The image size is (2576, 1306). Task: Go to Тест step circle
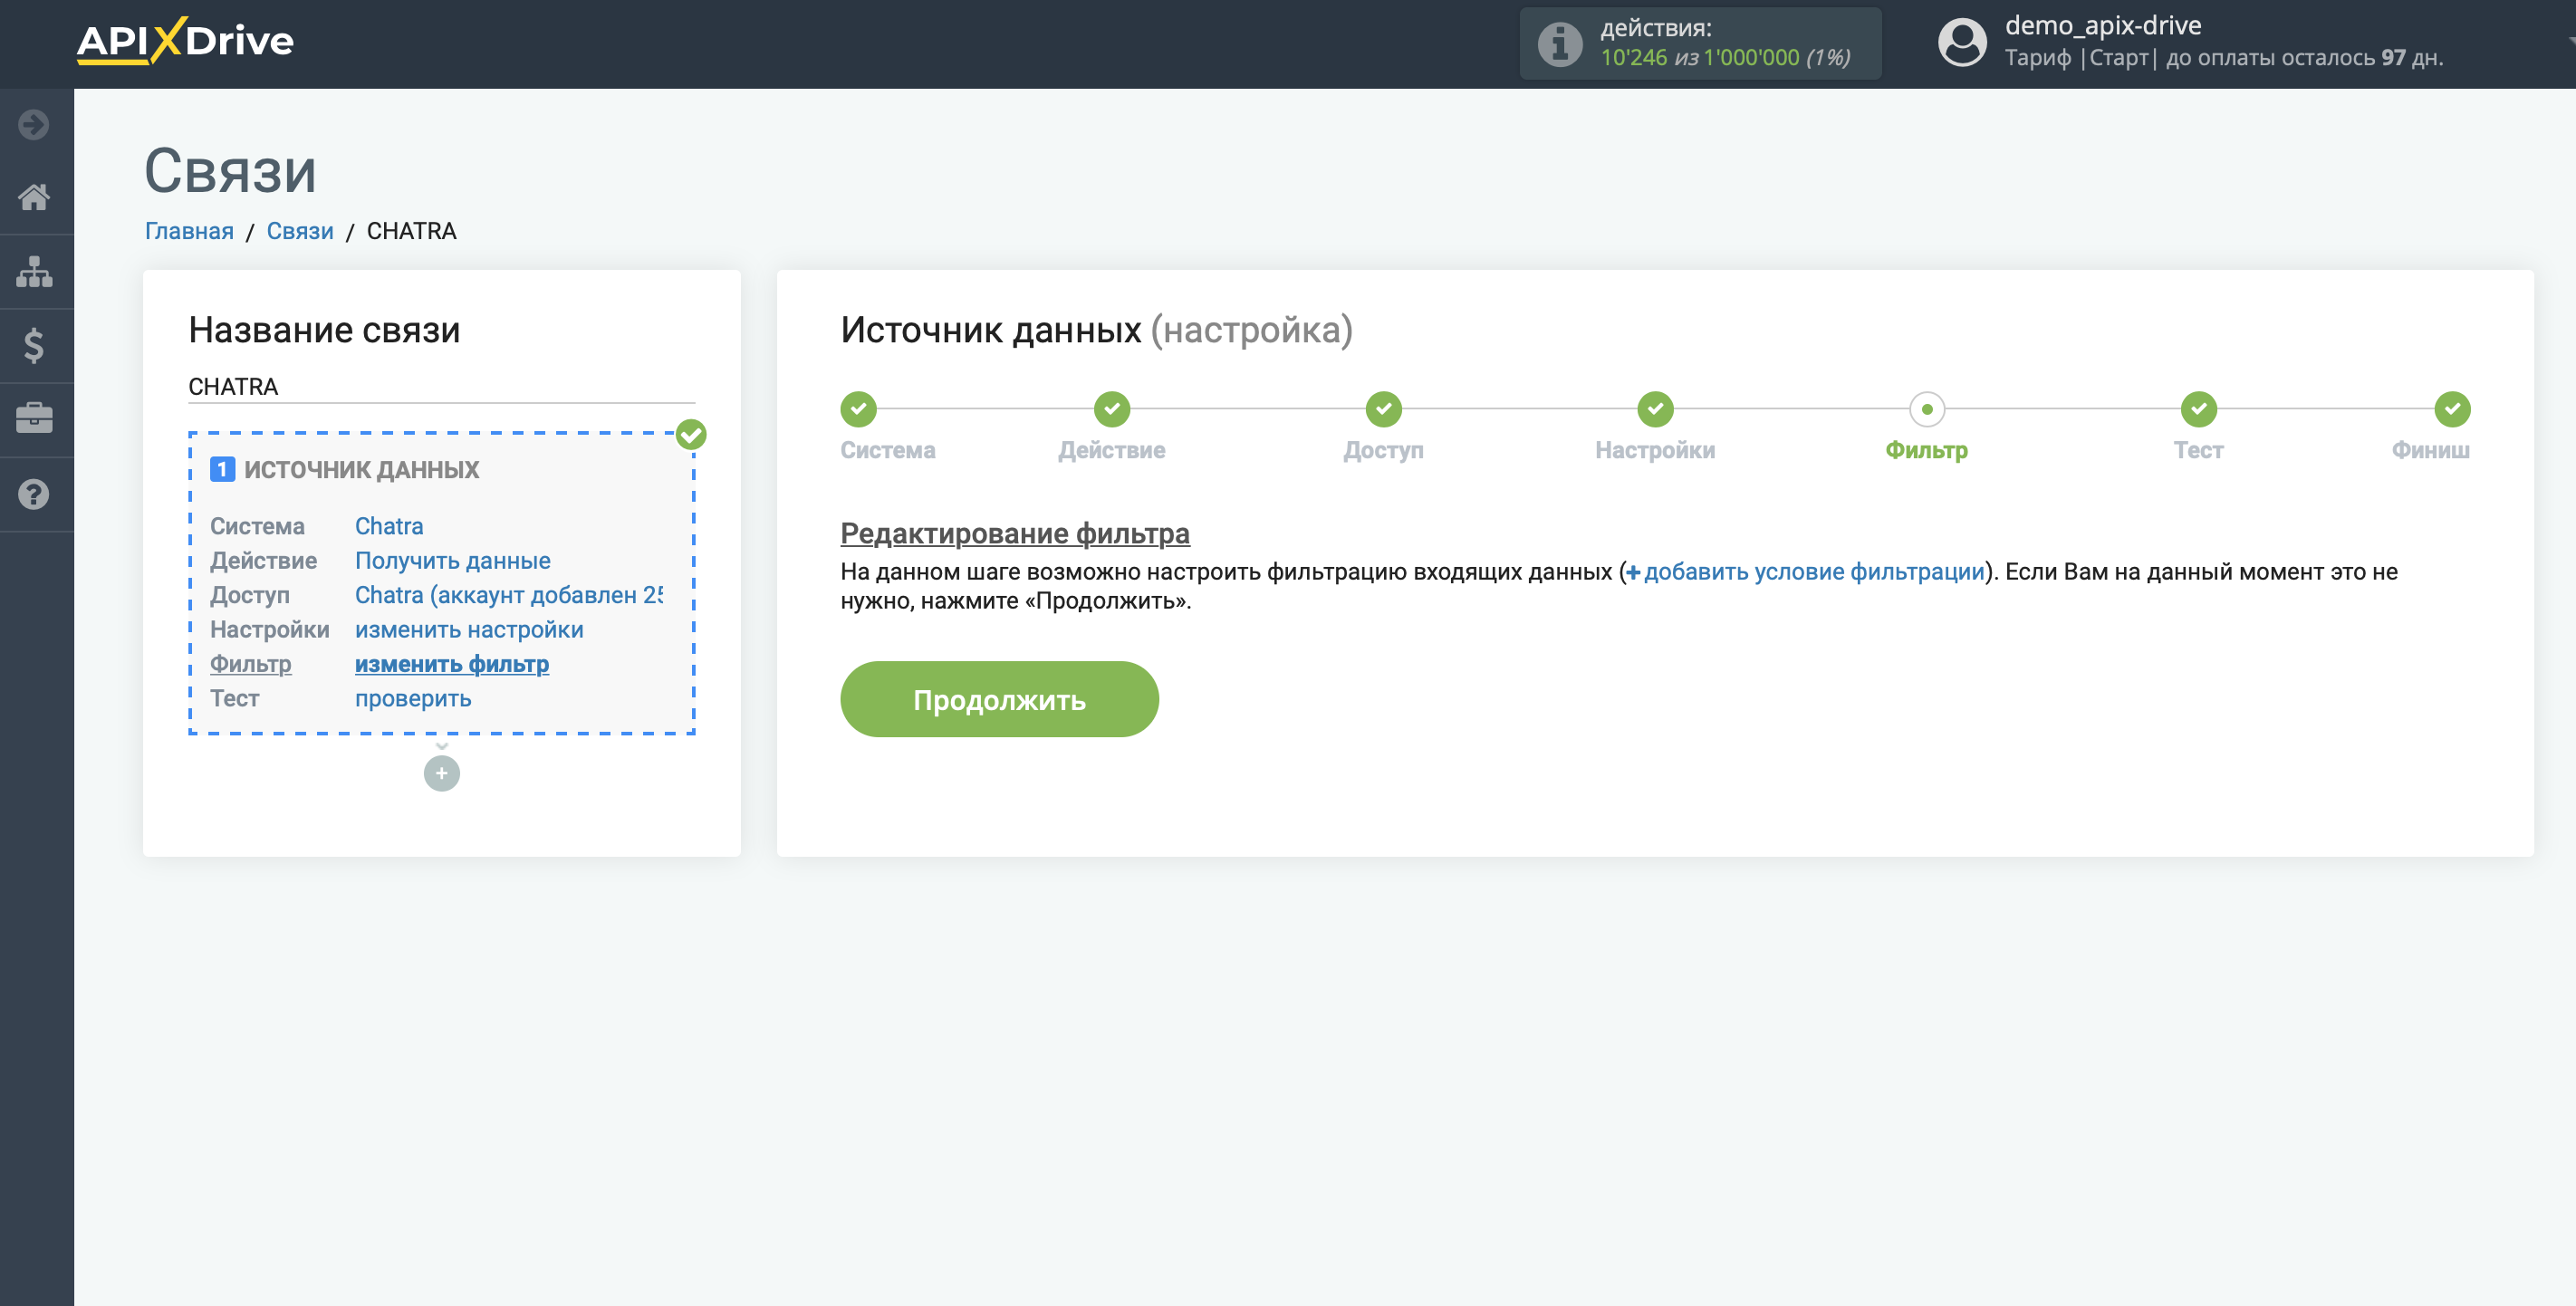click(2198, 409)
